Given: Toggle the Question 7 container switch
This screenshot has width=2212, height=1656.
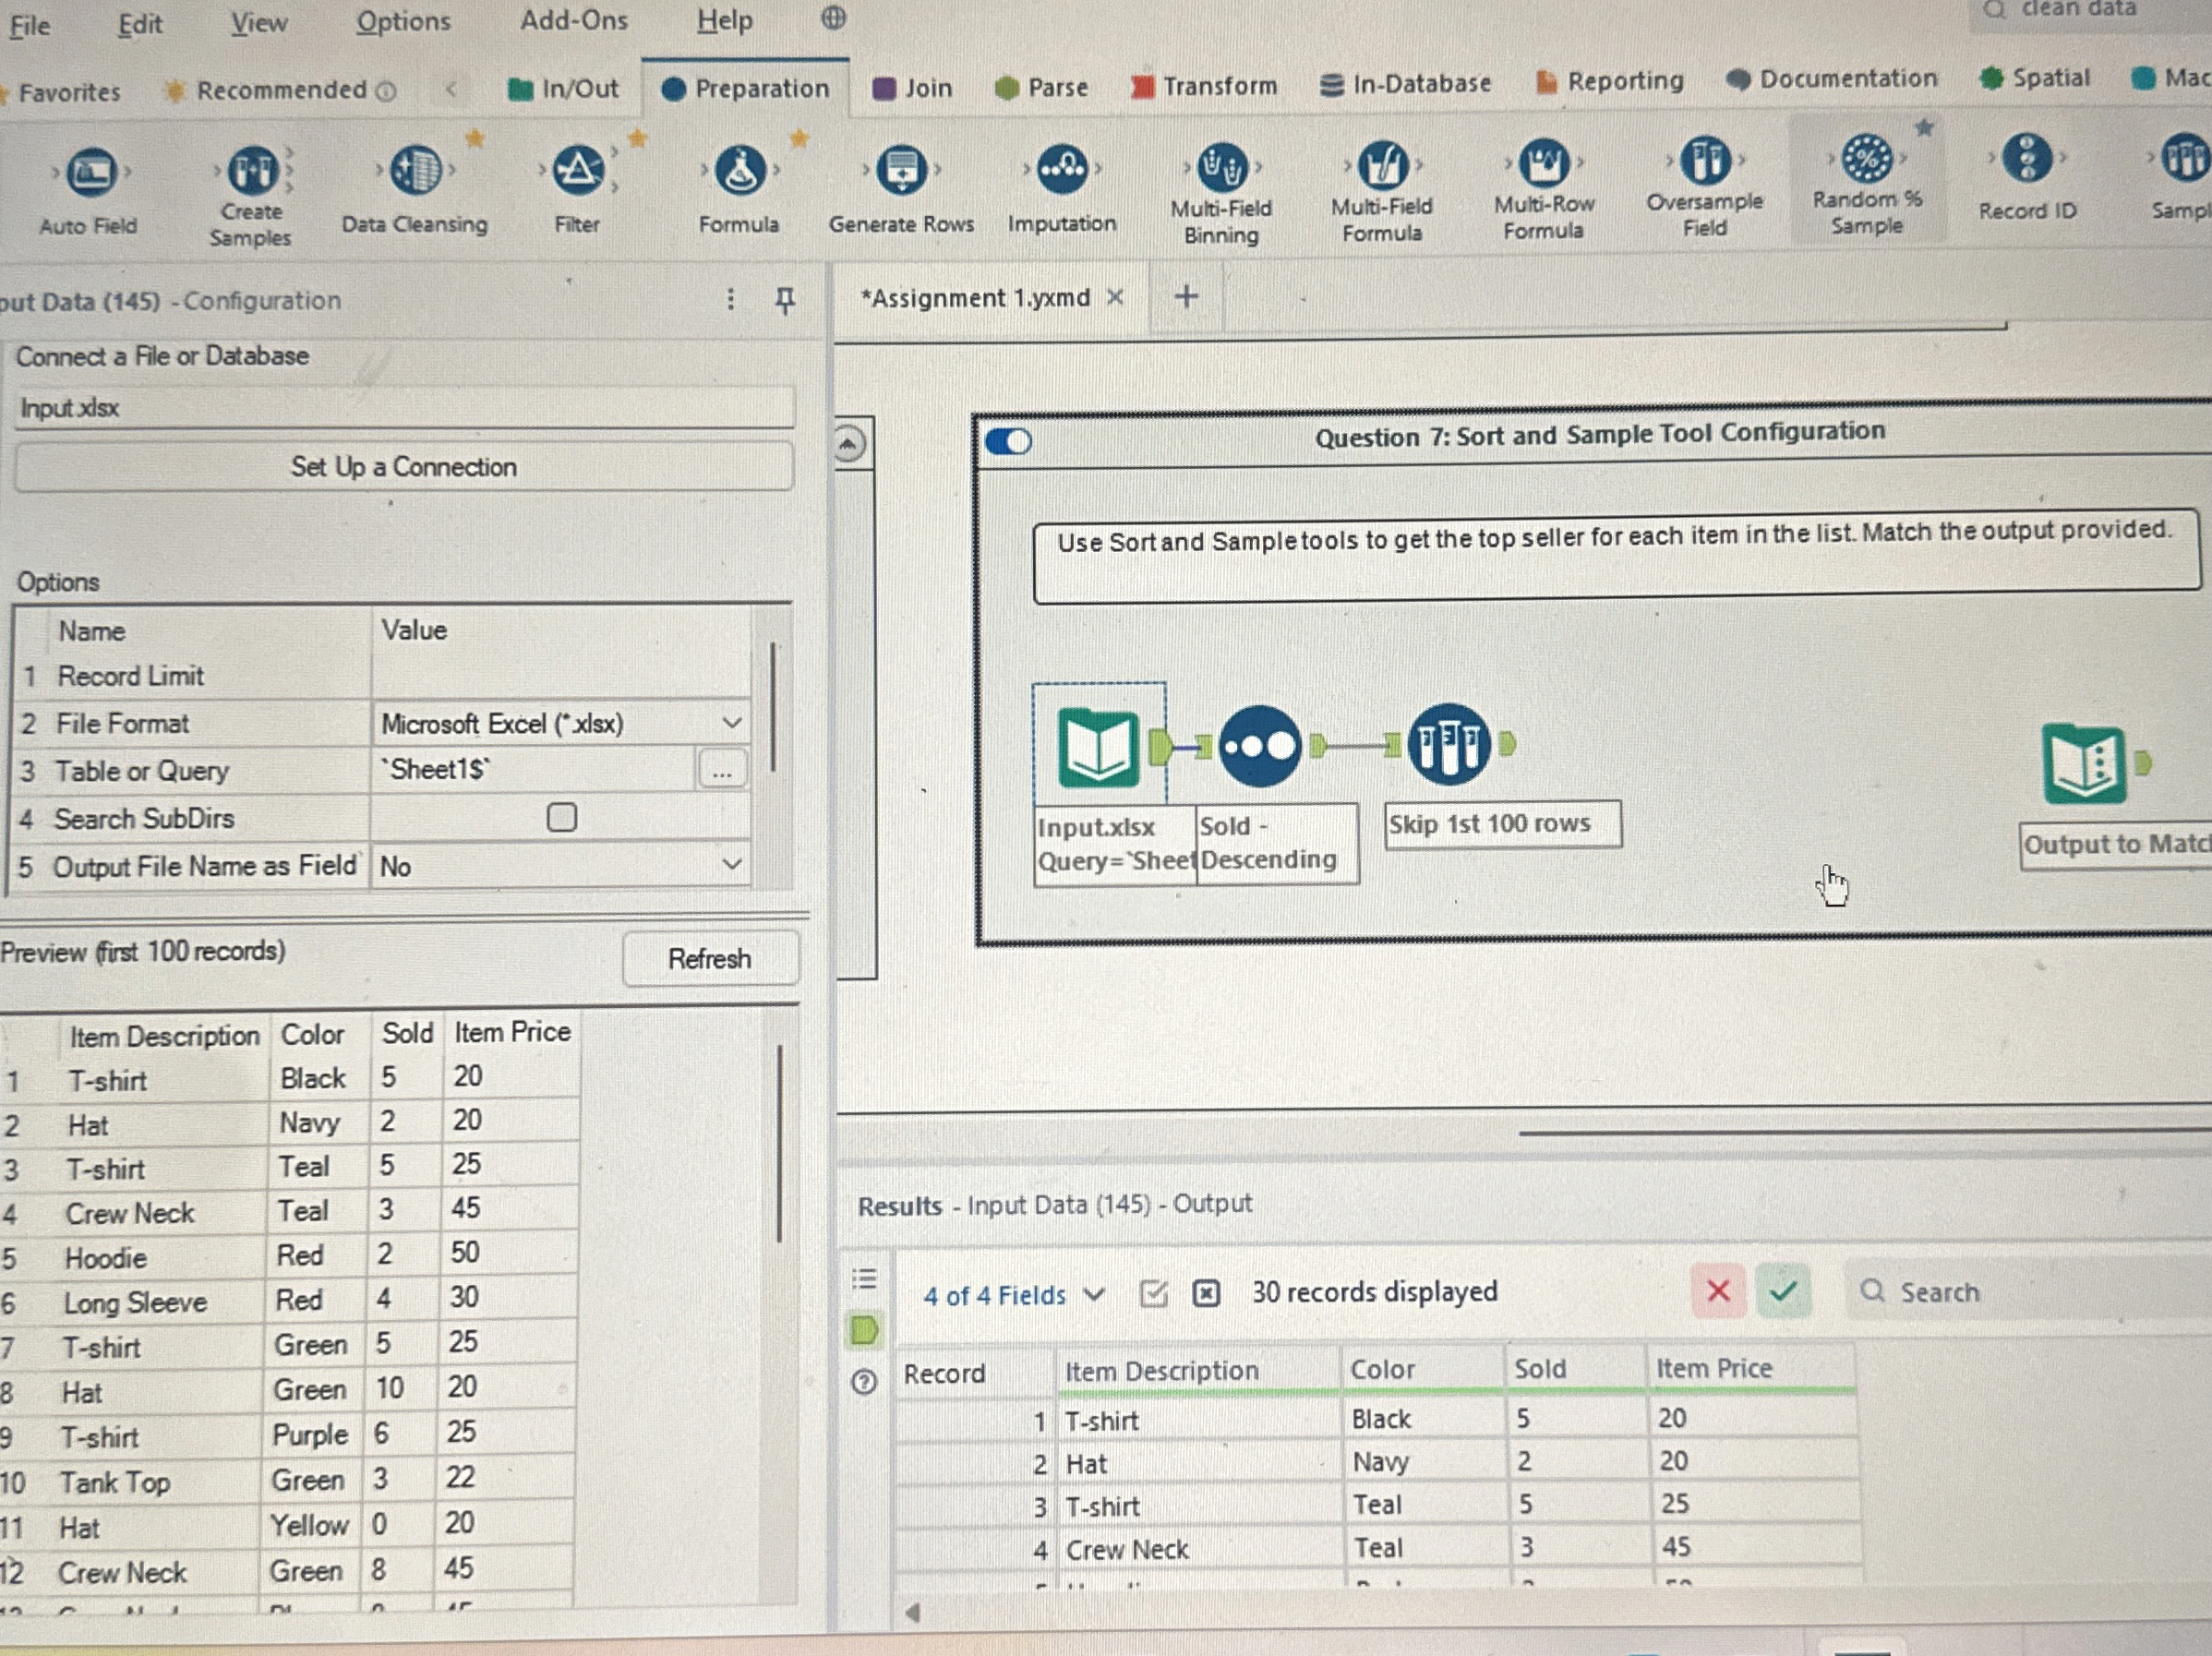Looking at the screenshot, I should pyautogui.click(x=1010, y=440).
